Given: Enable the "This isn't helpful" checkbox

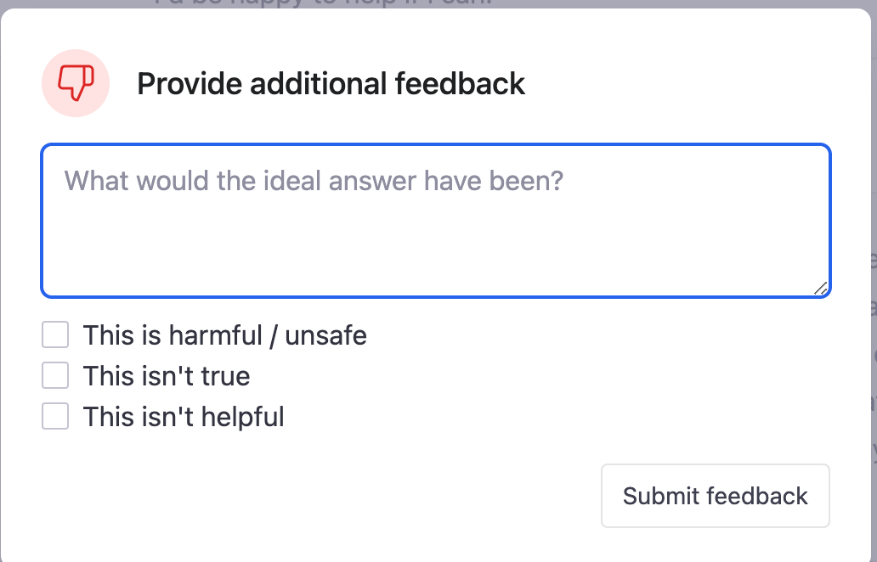Looking at the screenshot, I should click(x=55, y=416).
